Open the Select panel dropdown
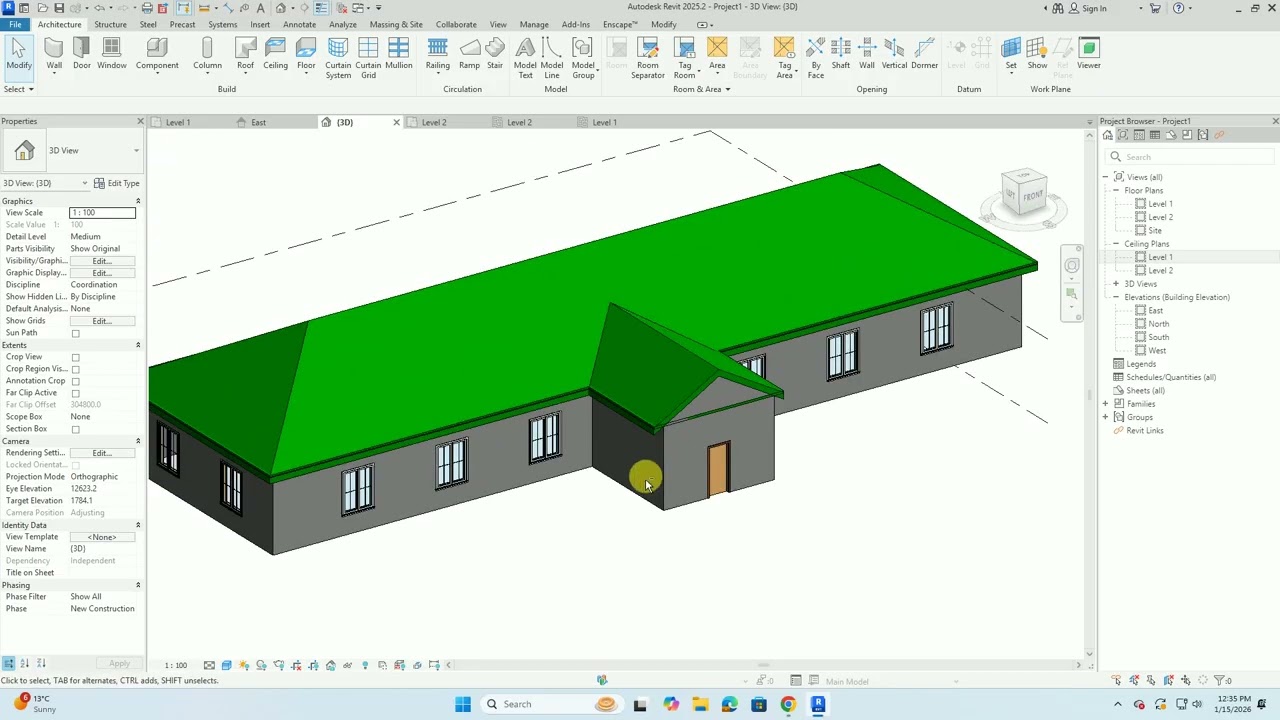This screenshot has height=720, width=1280. coord(18,89)
